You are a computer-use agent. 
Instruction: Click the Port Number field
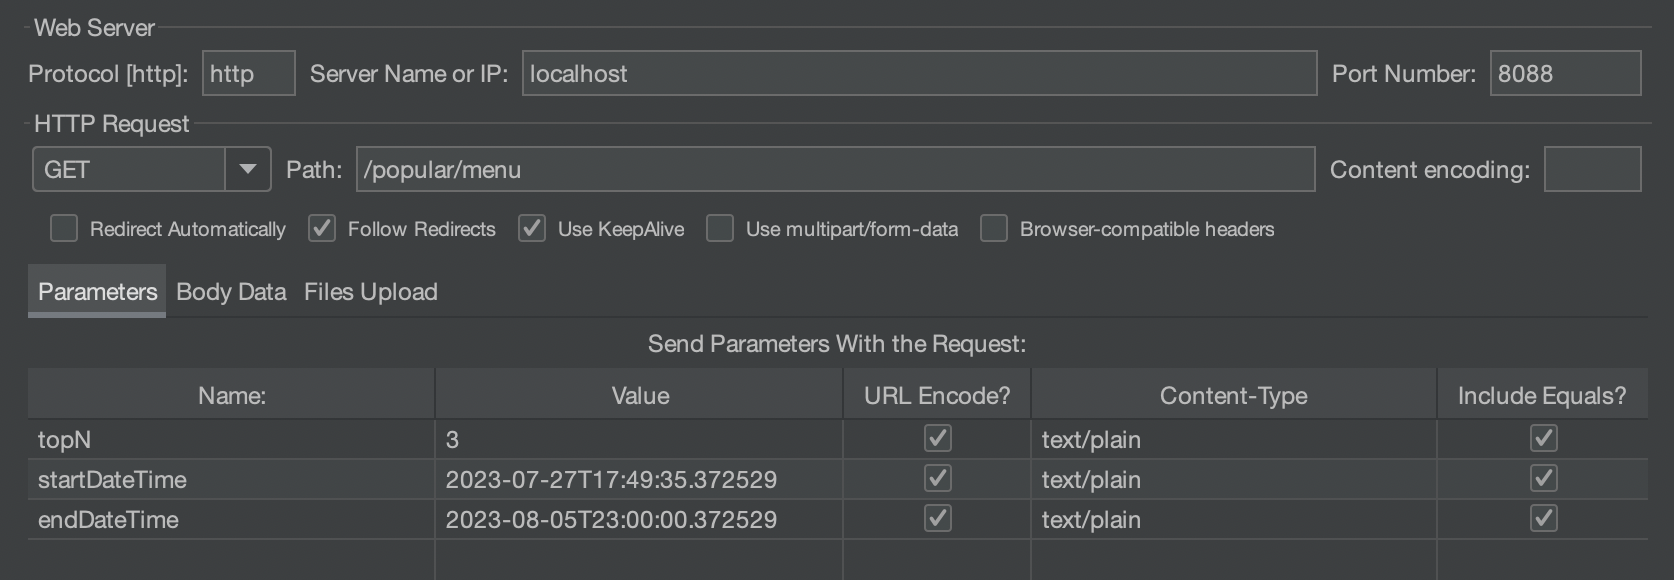(1564, 74)
